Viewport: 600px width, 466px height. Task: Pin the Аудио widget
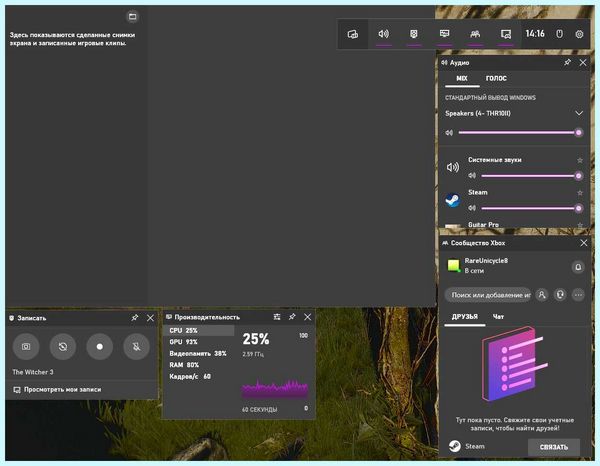click(567, 62)
